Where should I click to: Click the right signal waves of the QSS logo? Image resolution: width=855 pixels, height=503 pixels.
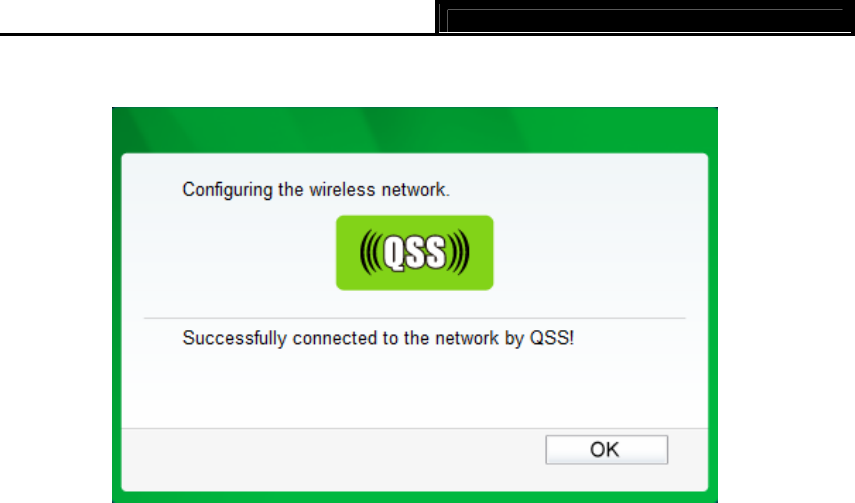(x=458, y=252)
